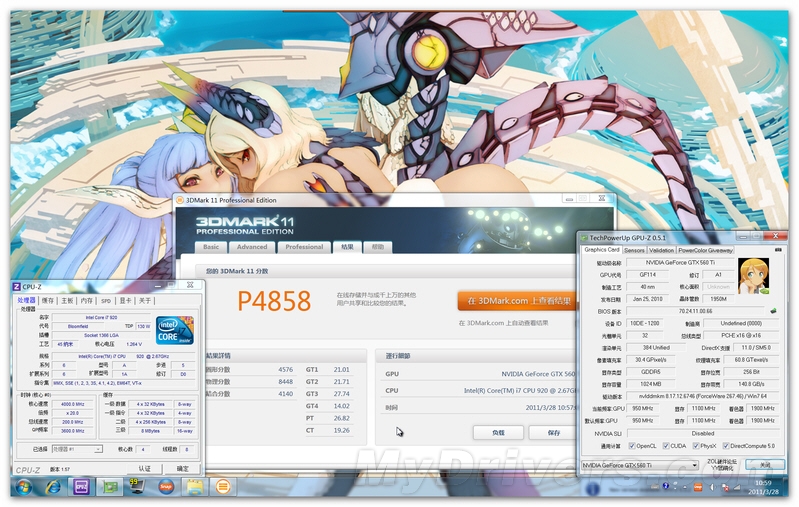This screenshot has height=507, width=799.
Task: Switch to the Validation tab in GPU-Z
Action: 661,250
